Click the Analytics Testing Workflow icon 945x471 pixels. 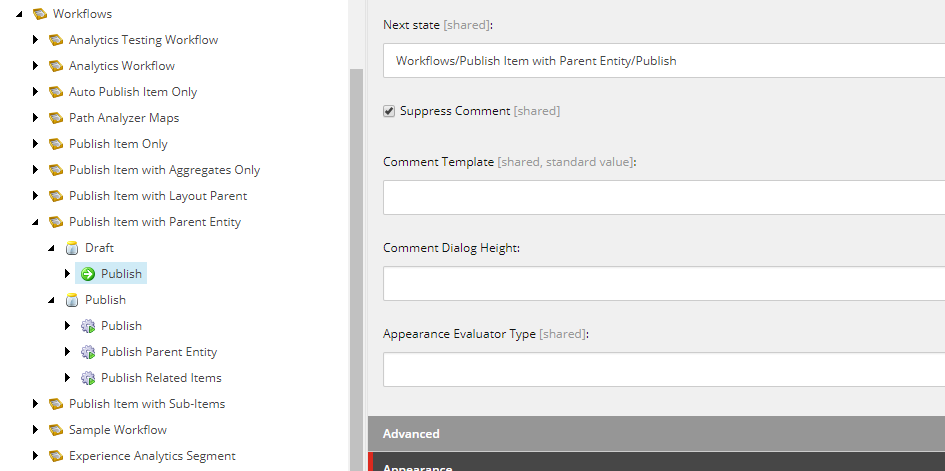click(x=56, y=40)
